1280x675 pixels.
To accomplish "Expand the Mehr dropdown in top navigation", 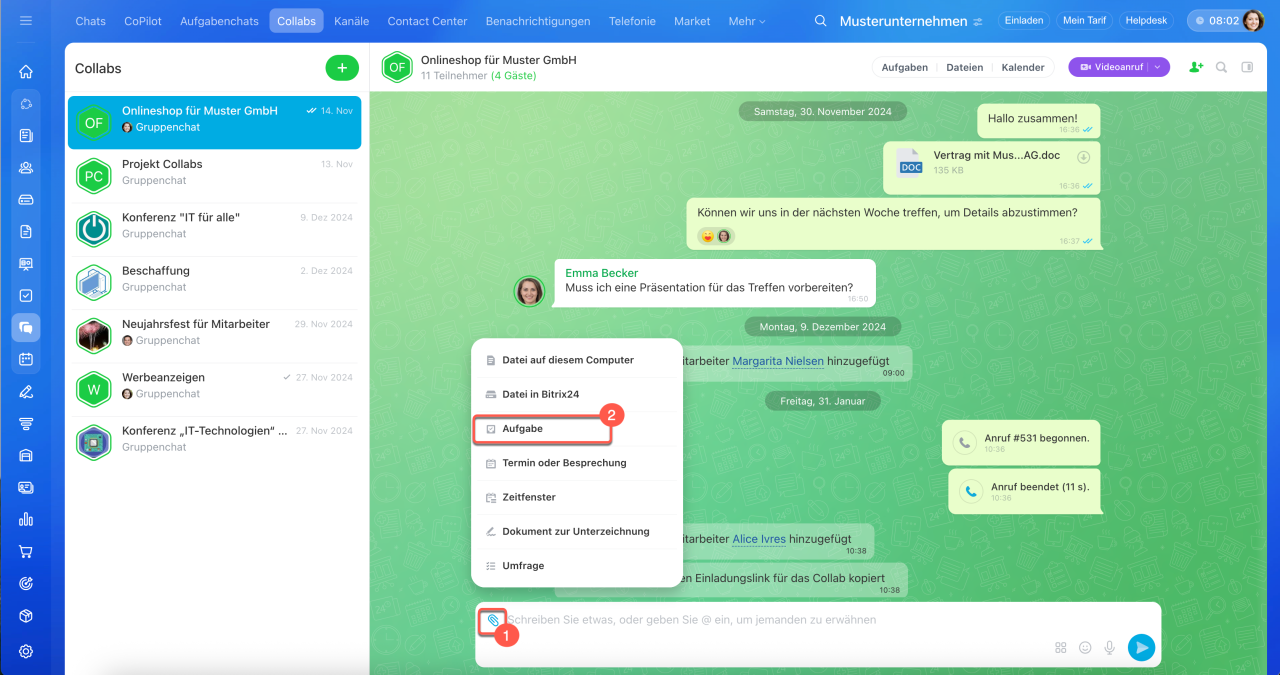I will [747, 21].
